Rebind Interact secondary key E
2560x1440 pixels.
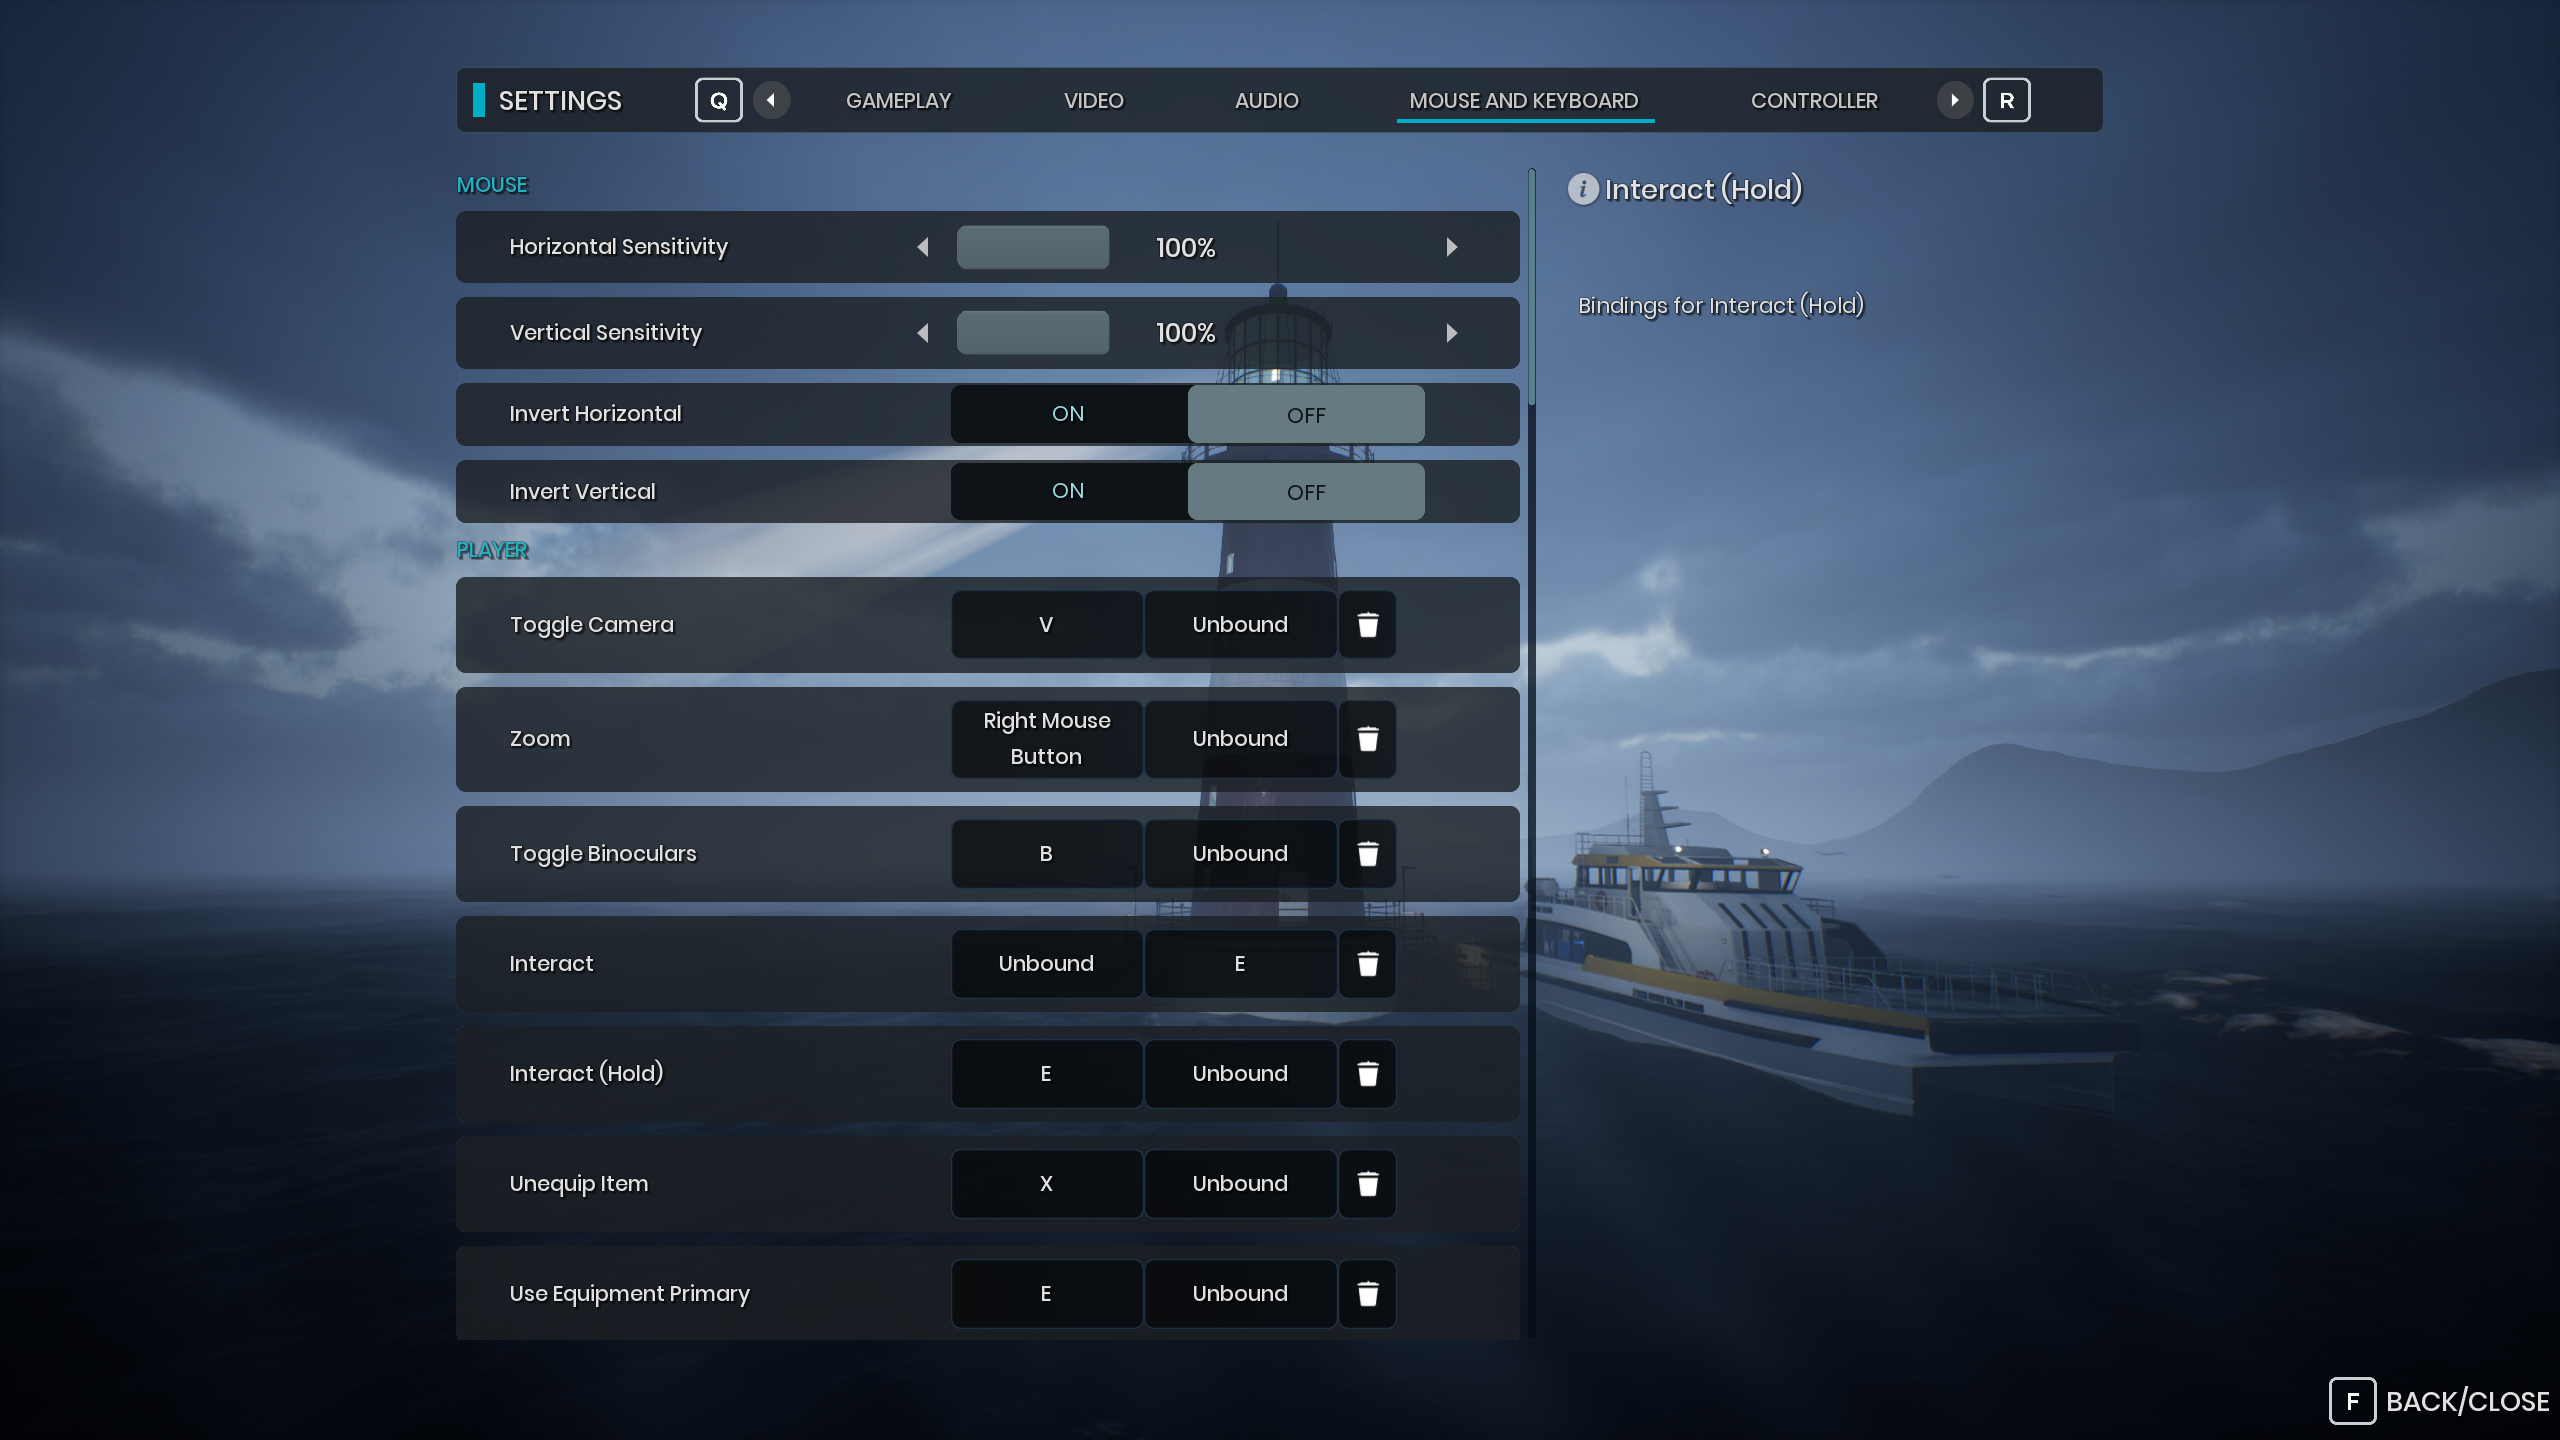[x=1240, y=964]
